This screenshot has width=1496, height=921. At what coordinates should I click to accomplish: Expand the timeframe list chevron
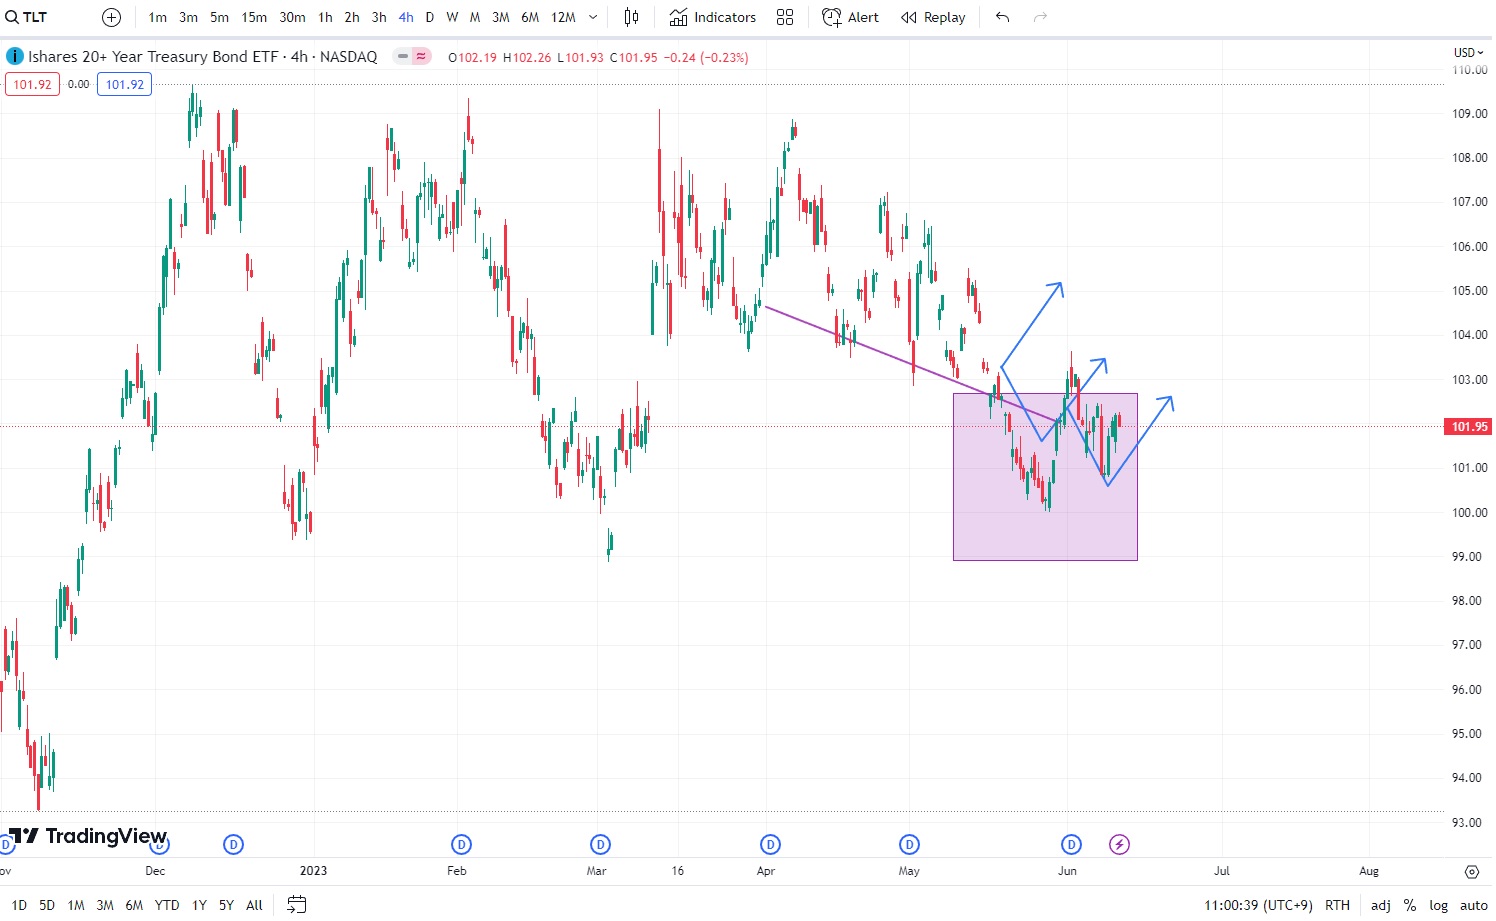click(593, 17)
